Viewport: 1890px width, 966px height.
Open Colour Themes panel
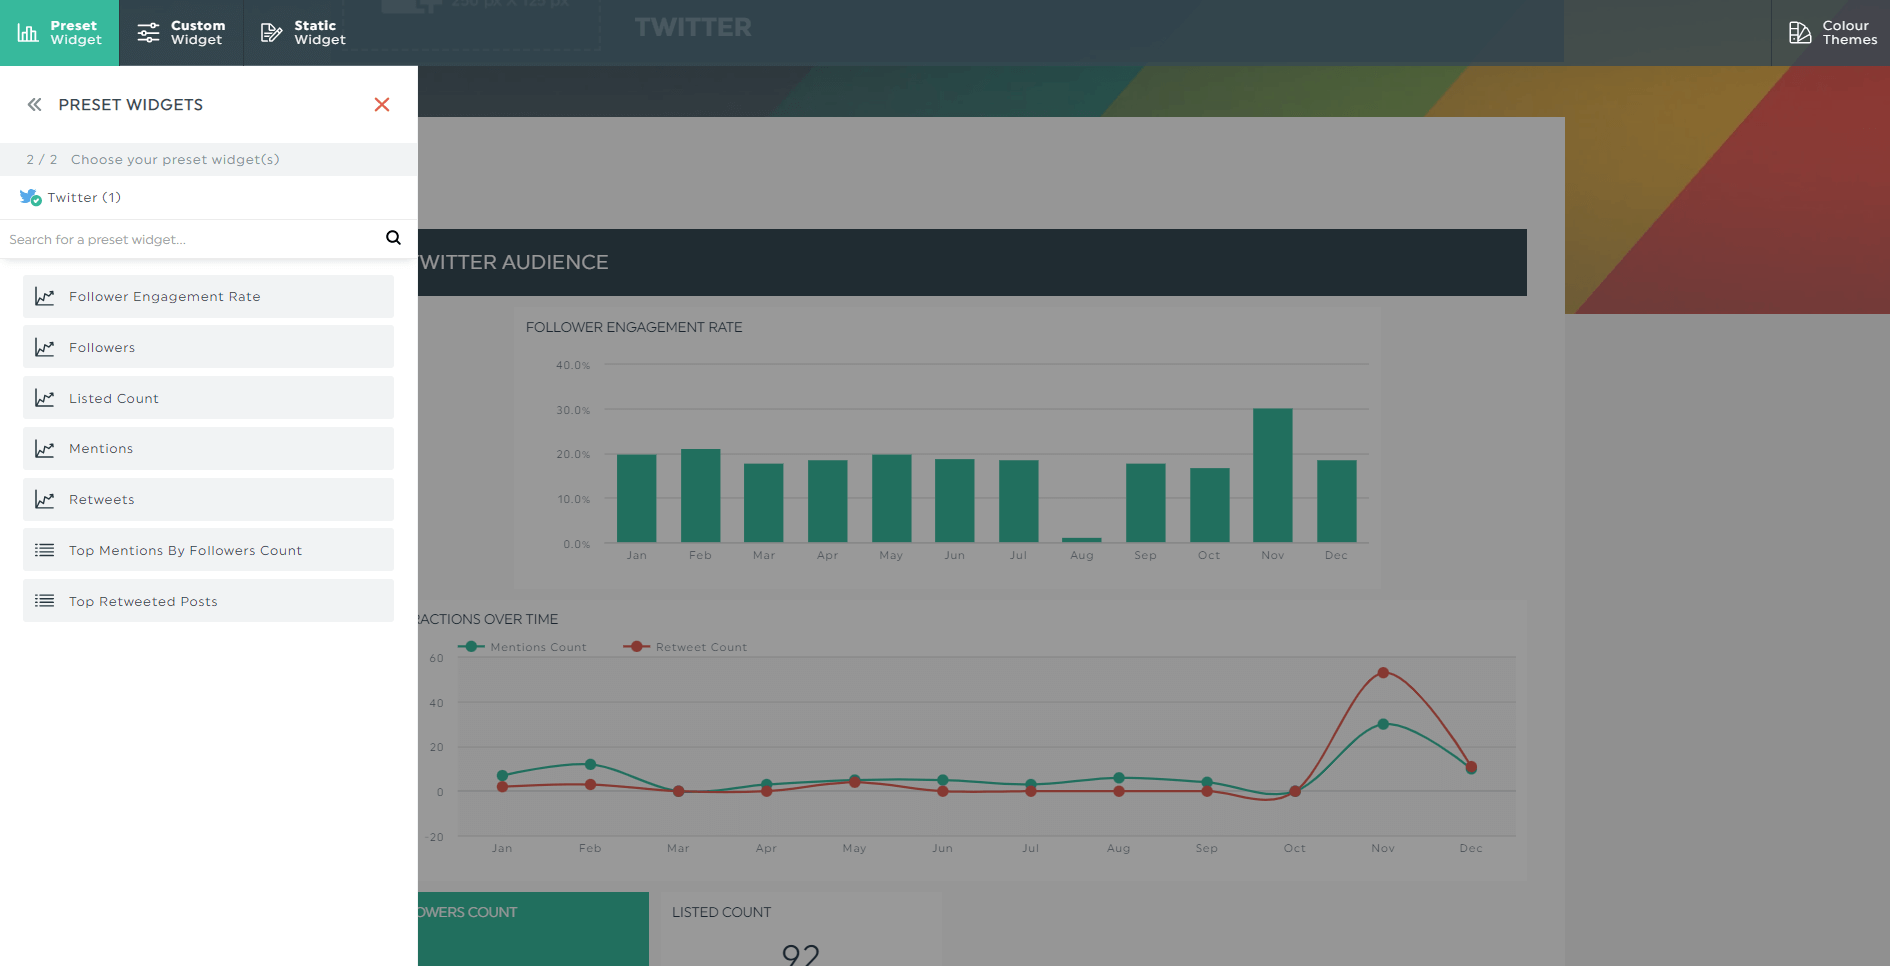1831,33
